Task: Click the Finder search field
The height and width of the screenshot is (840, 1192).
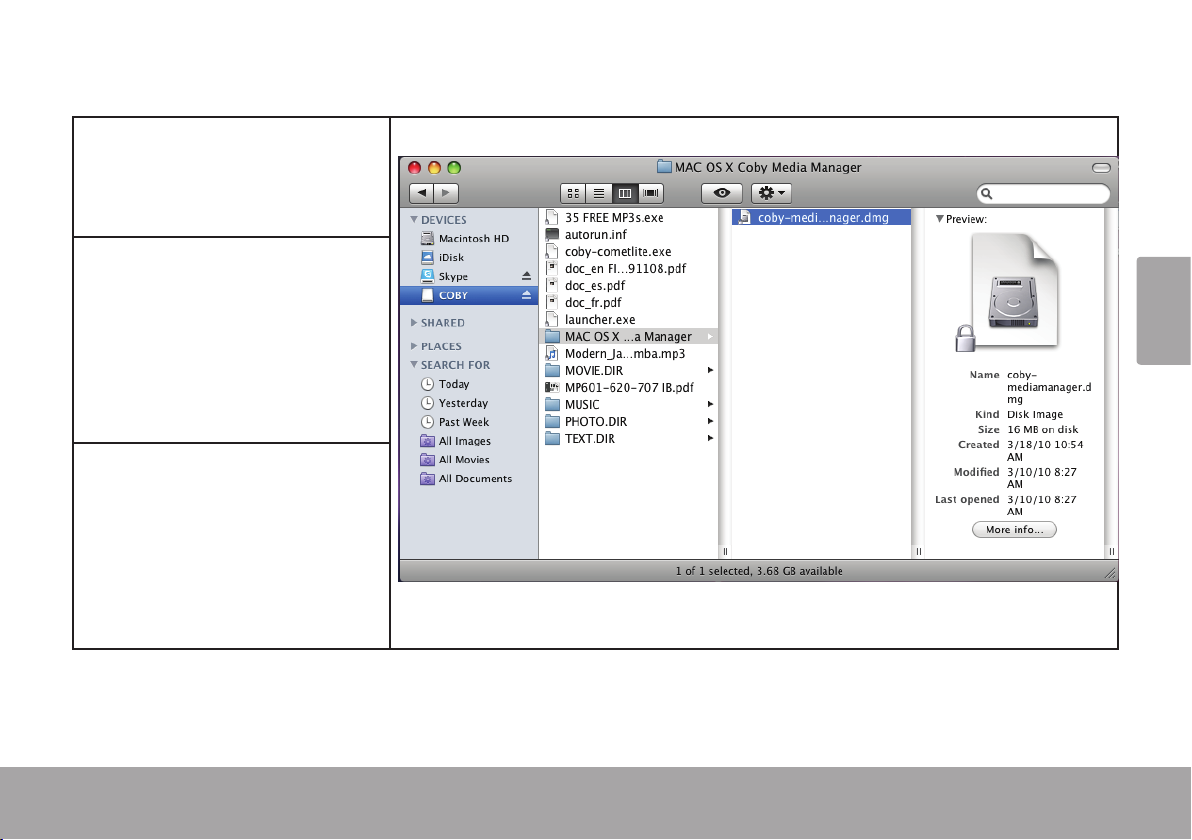Action: coord(1043,194)
